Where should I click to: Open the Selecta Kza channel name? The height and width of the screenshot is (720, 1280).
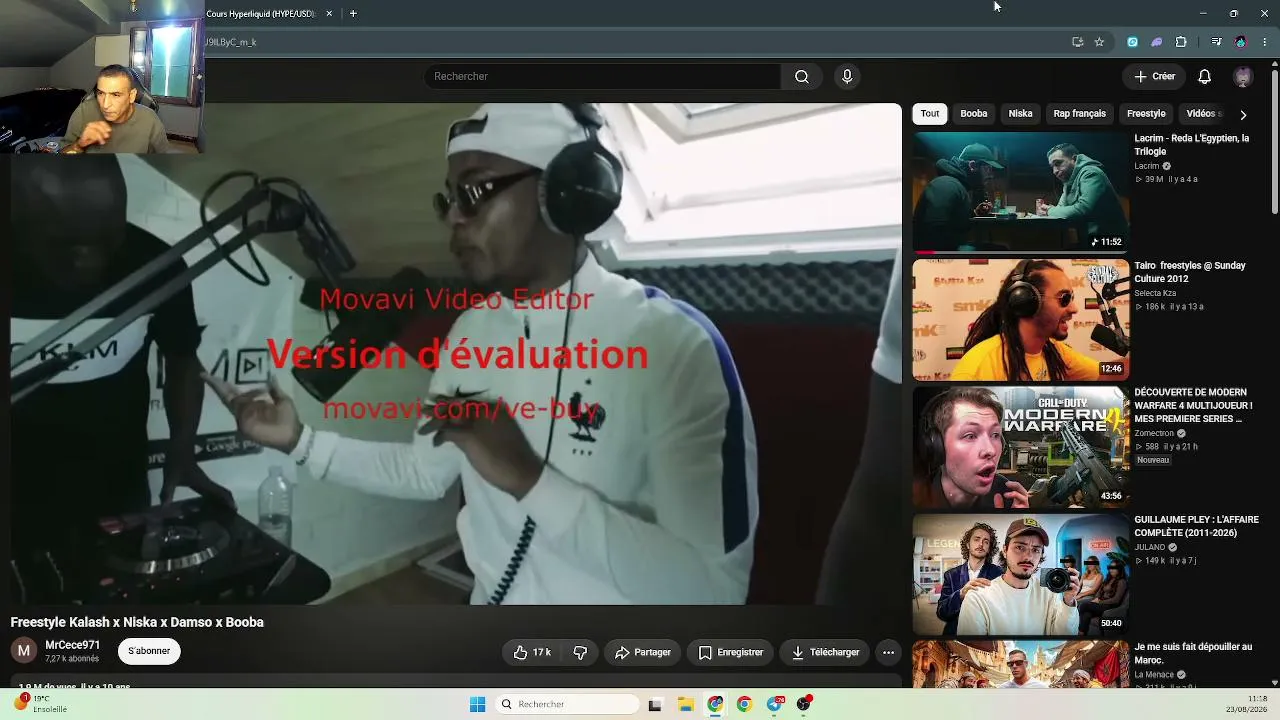coord(1154,293)
